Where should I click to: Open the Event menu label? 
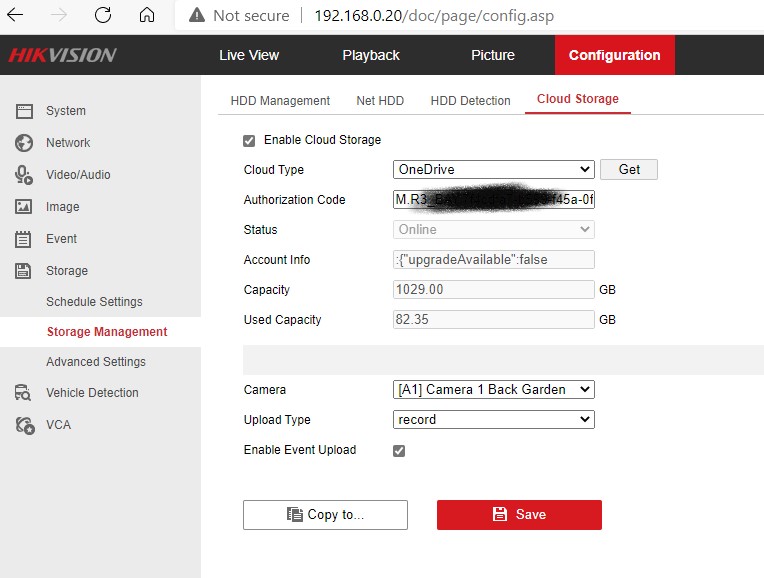pyautogui.click(x=61, y=239)
